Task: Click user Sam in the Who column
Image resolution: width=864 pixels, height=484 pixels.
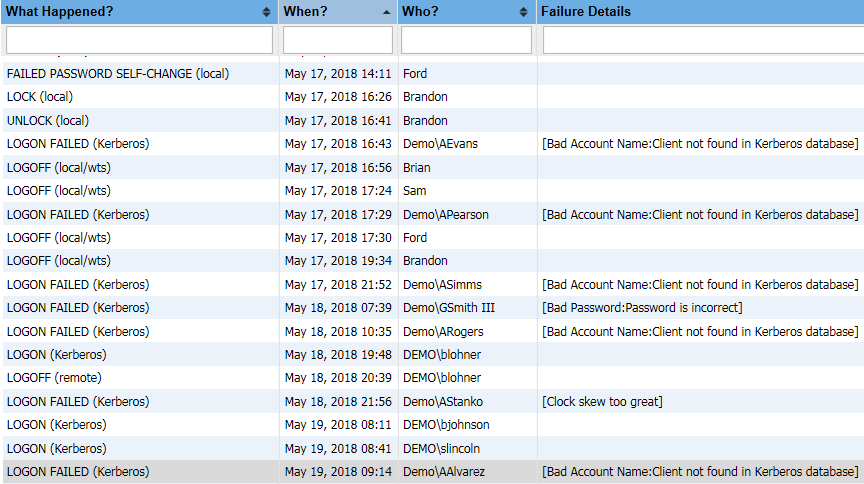Action: [x=414, y=191]
